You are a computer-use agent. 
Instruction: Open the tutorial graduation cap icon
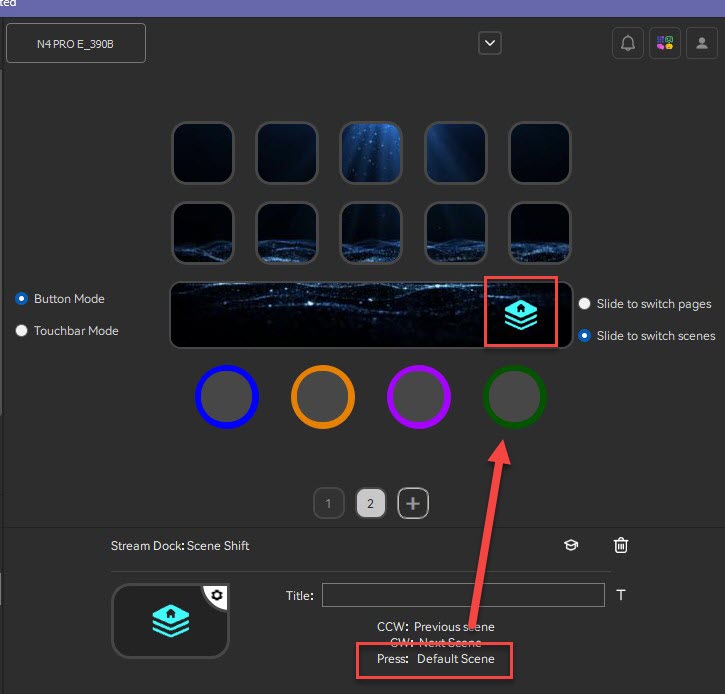tap(571, 545)
